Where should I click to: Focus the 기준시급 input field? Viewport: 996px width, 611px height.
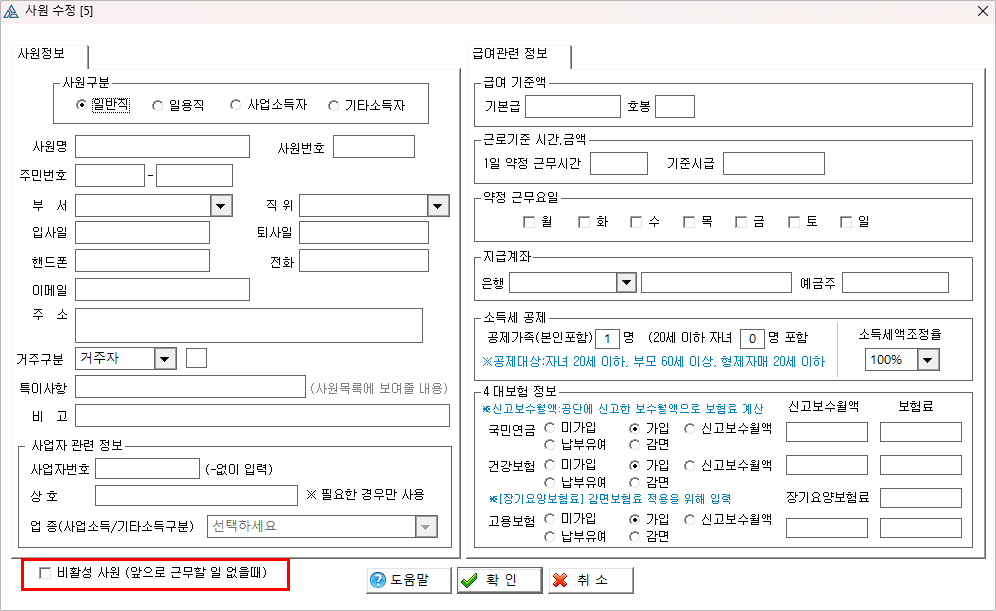774,163
